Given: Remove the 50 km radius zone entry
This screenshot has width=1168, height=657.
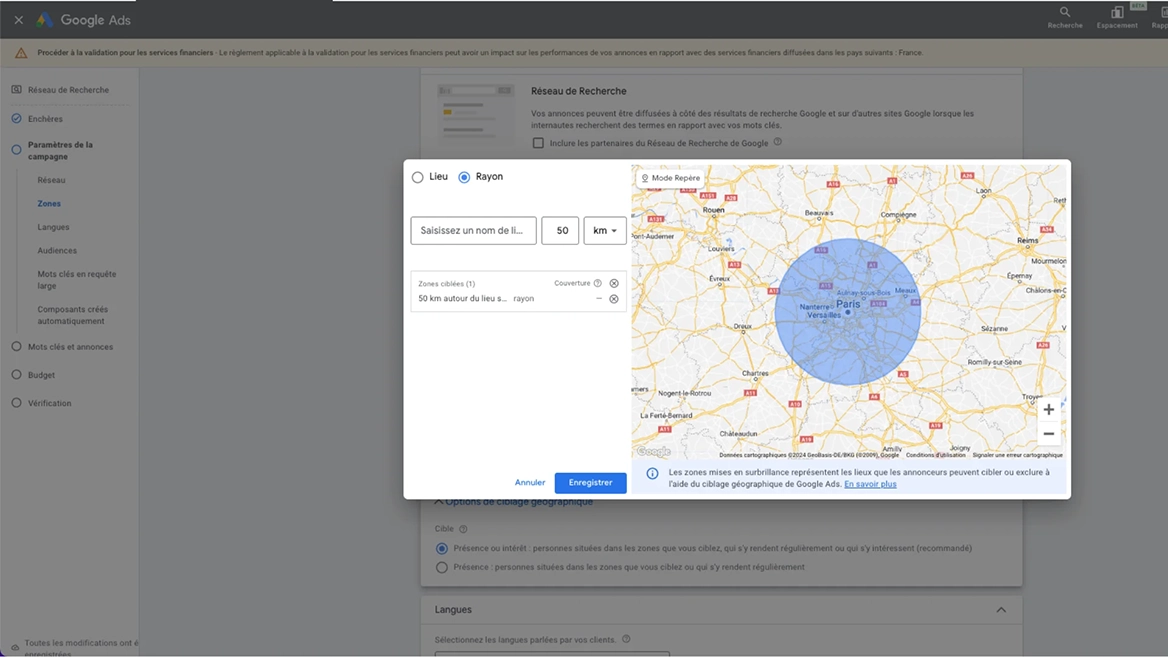Looking at the screenshot, I should pos(614,299).
